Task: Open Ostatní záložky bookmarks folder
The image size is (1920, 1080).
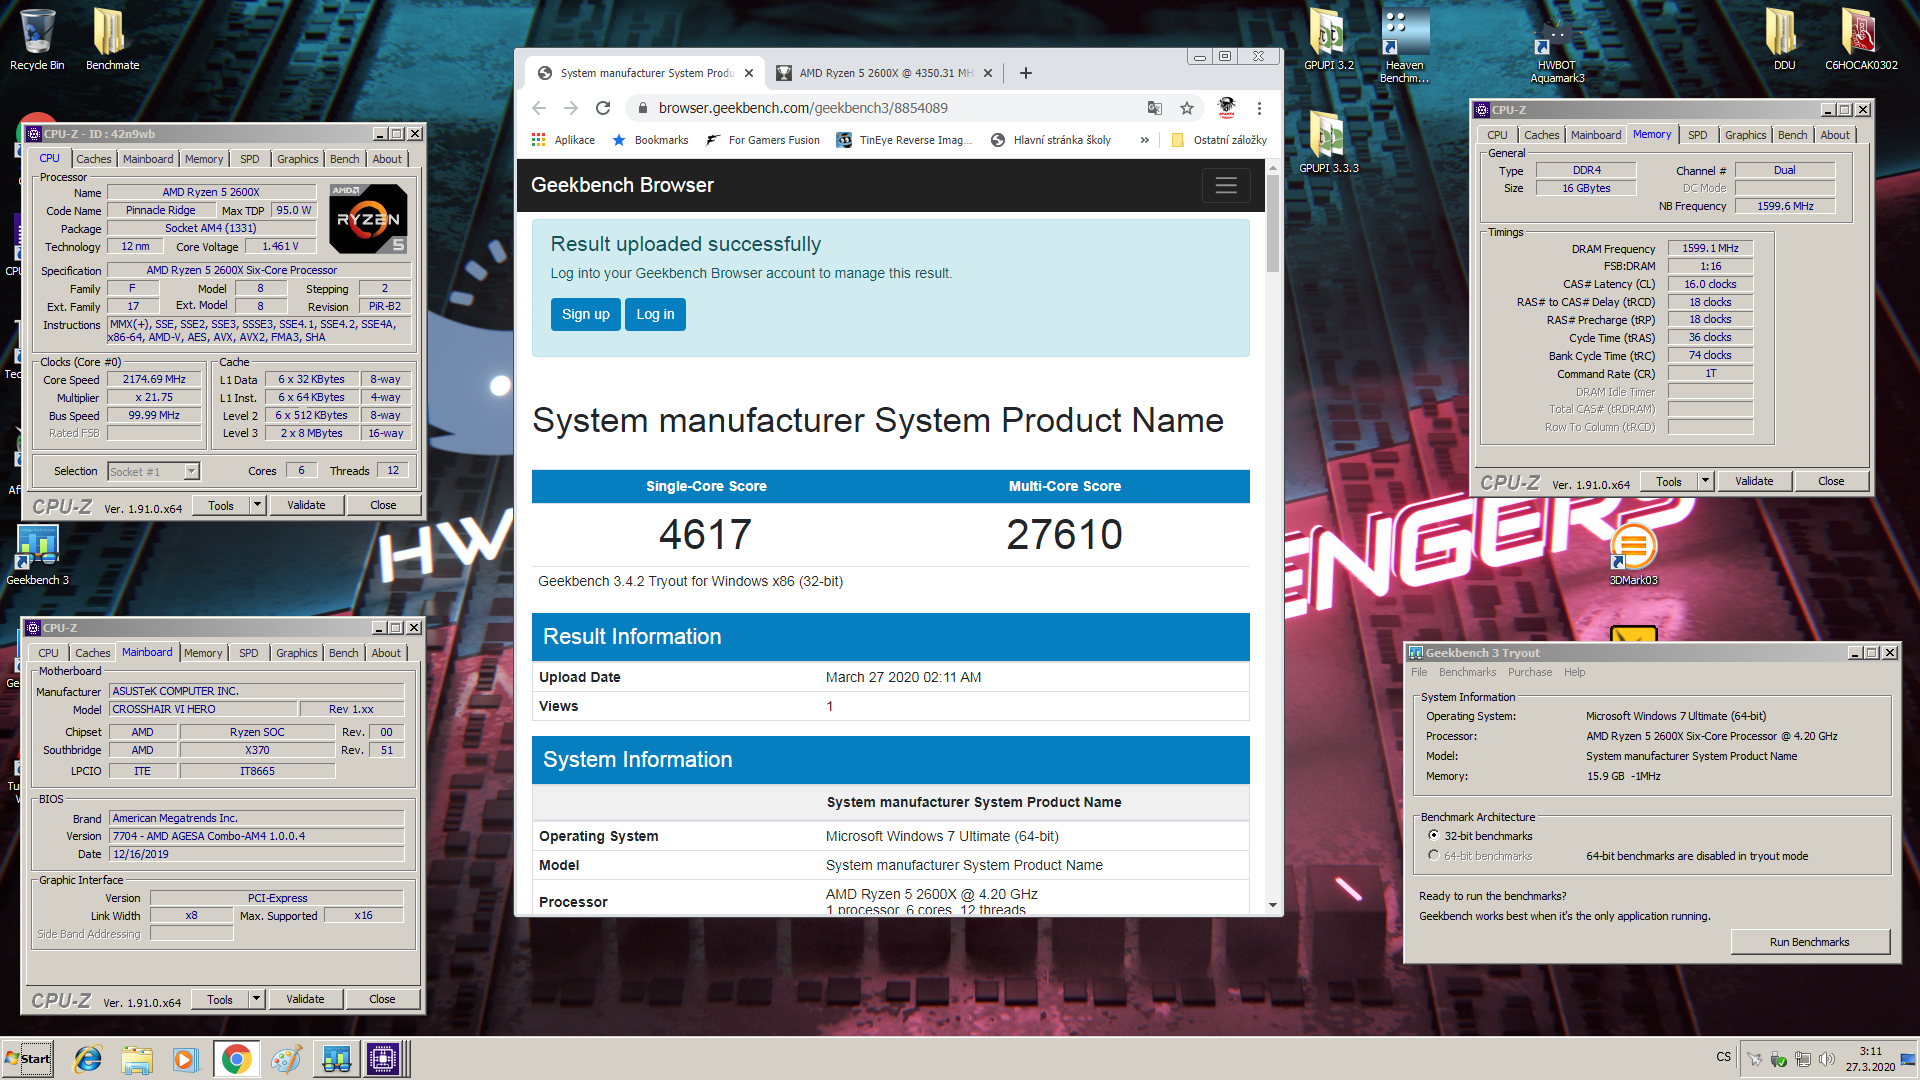Action: 1219,140
